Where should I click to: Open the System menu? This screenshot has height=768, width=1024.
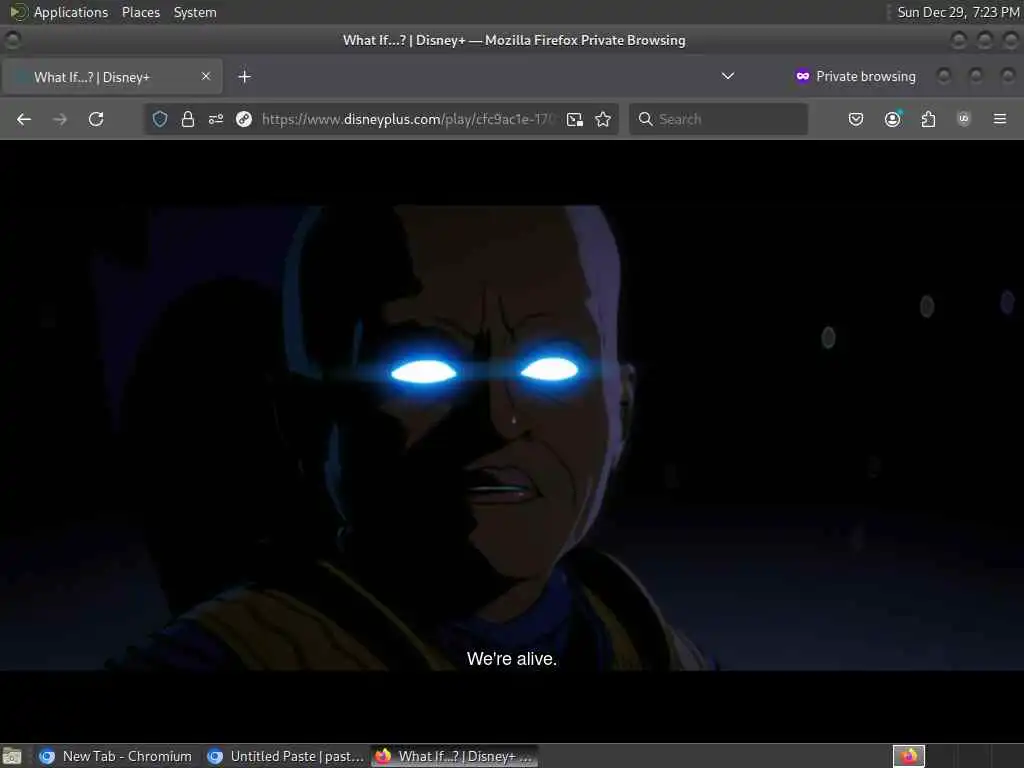[195, 12]
